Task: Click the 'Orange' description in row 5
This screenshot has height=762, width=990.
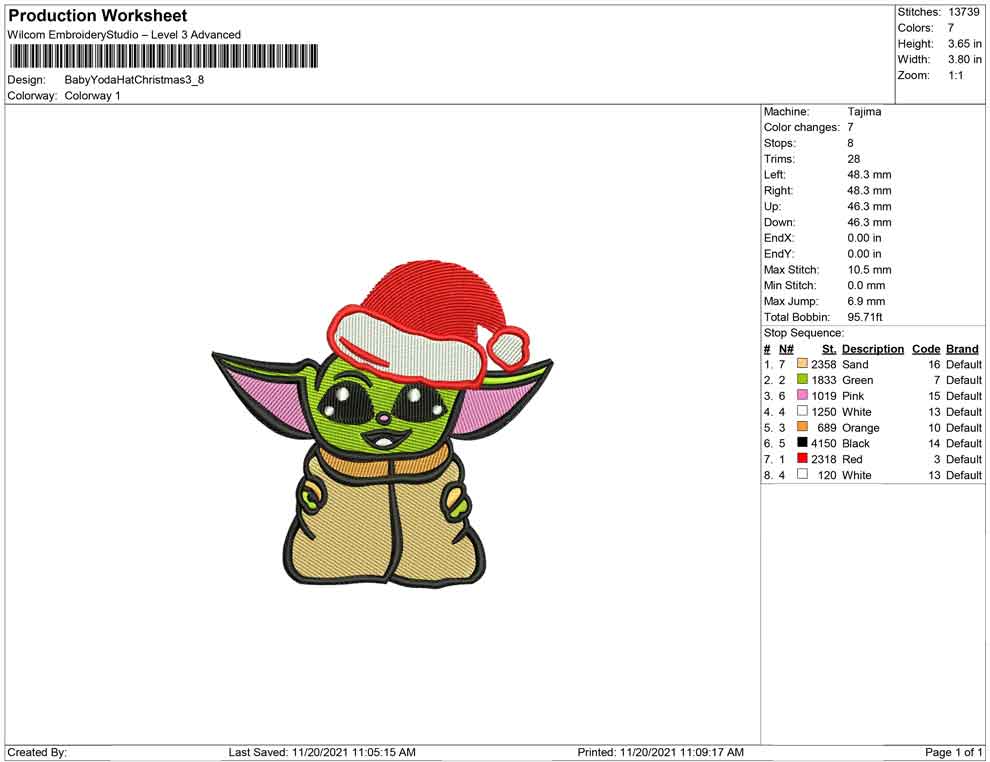Action: point(861,428)
